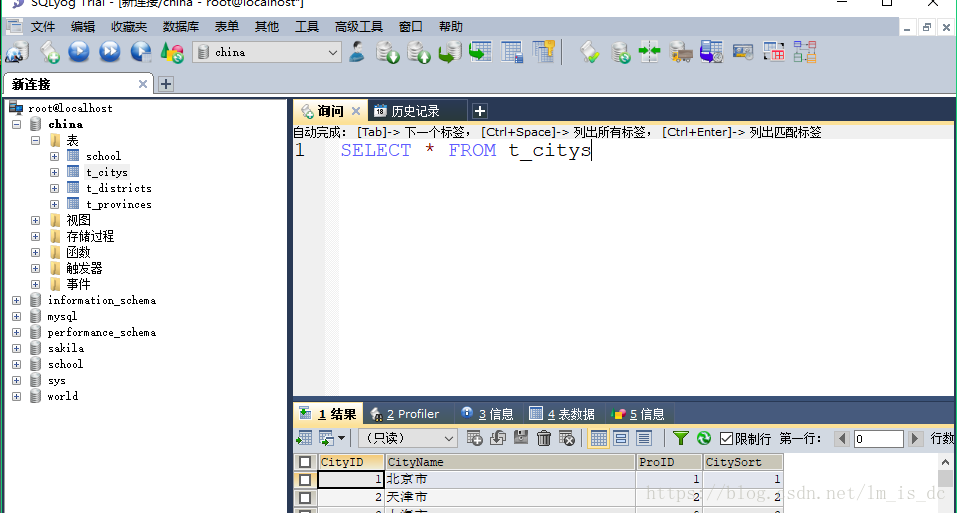Screen dimensions: 957x513
Task: Click the save changes floppy icon
Action: [521, 437]
